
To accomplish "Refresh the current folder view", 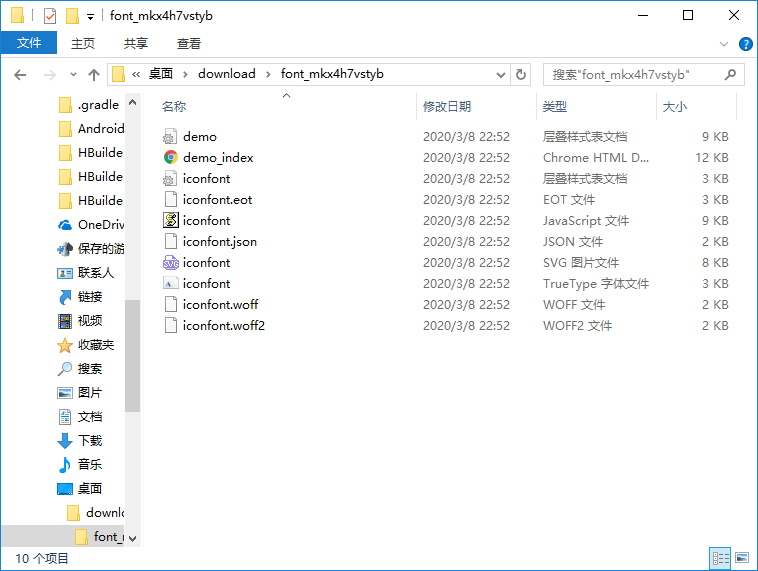I will pyautogui.click(x=521, y=74).
